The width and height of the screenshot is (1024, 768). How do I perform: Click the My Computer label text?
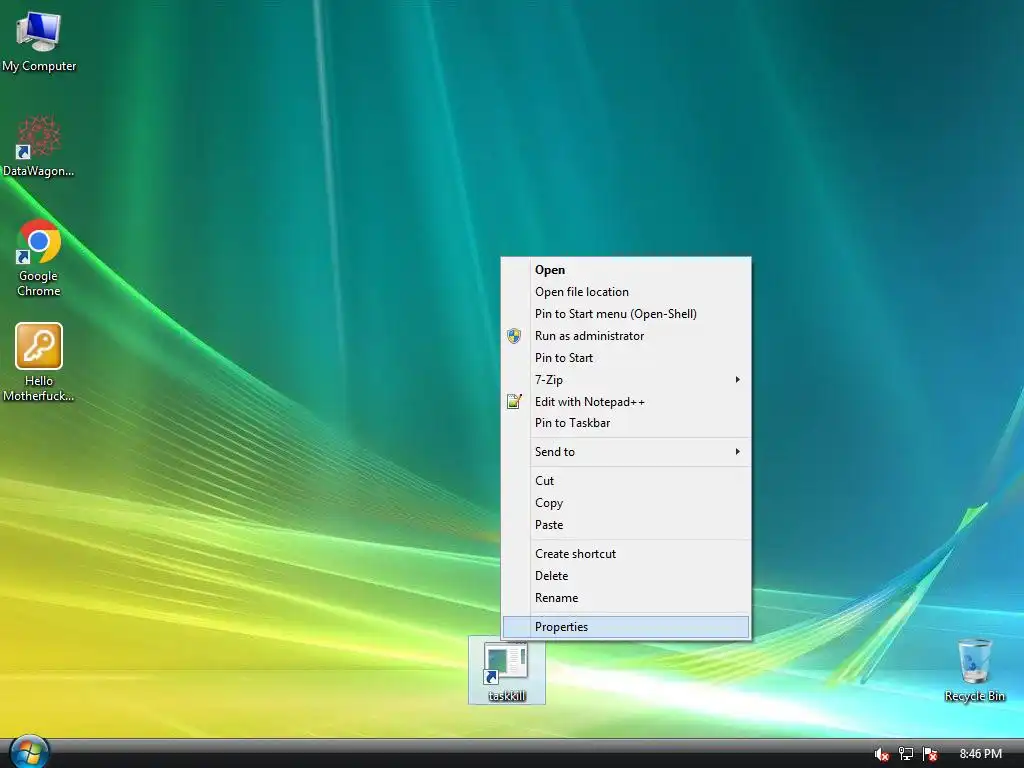[39, 66]
